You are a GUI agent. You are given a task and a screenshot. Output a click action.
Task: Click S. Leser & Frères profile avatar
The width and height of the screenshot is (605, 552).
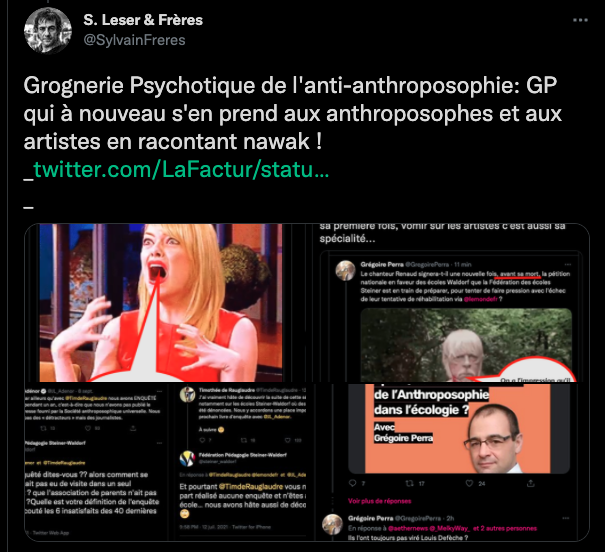click(x=48, y=30)
